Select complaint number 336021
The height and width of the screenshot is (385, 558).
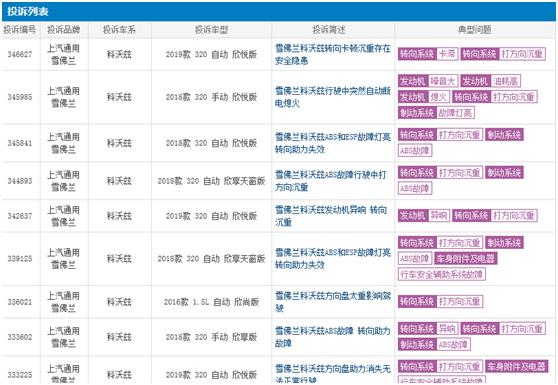click(20, 302)
